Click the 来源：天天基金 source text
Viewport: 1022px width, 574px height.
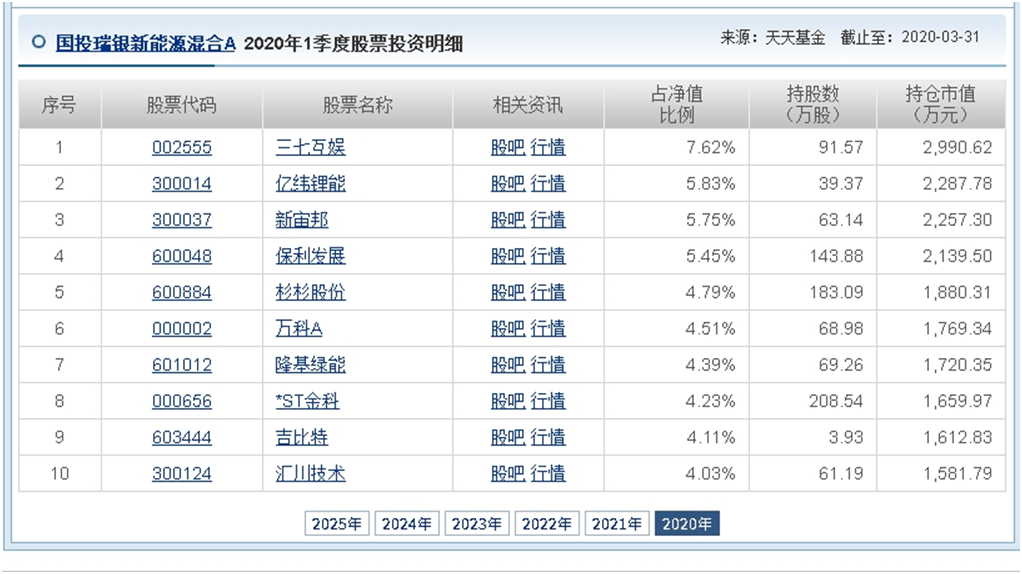[x=772, y=37]
